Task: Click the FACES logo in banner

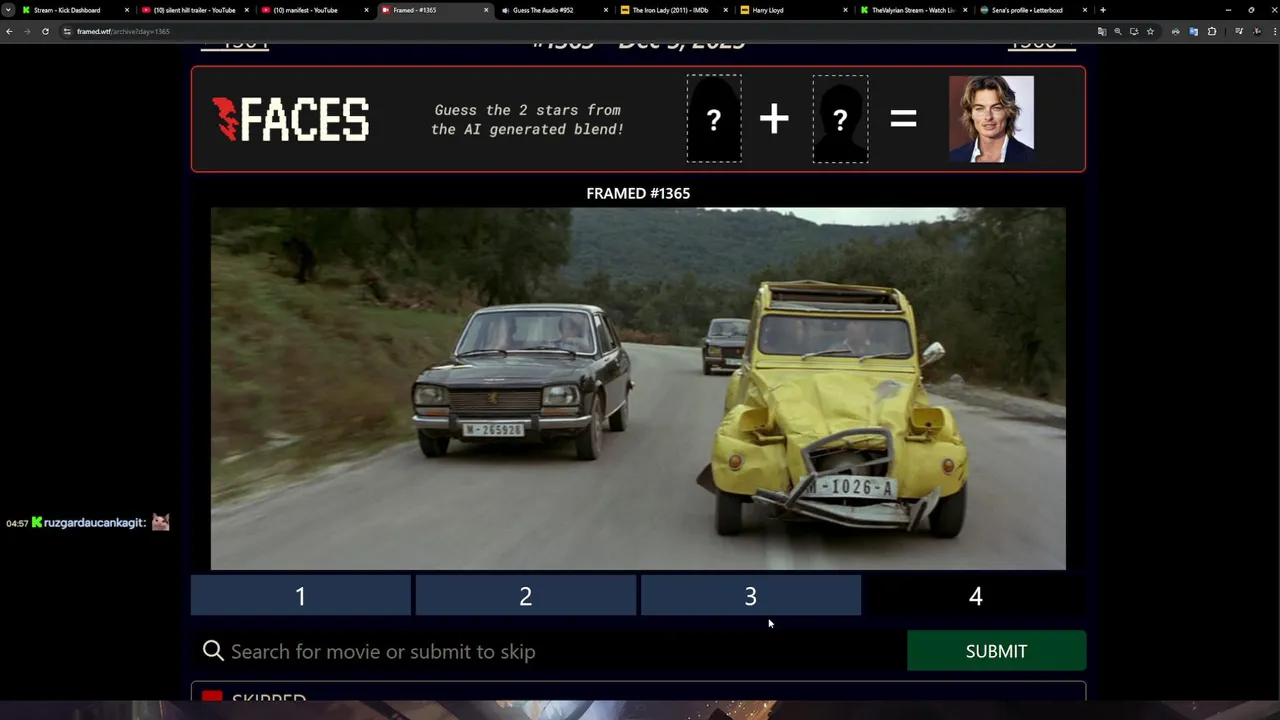Action: point(291,119)
